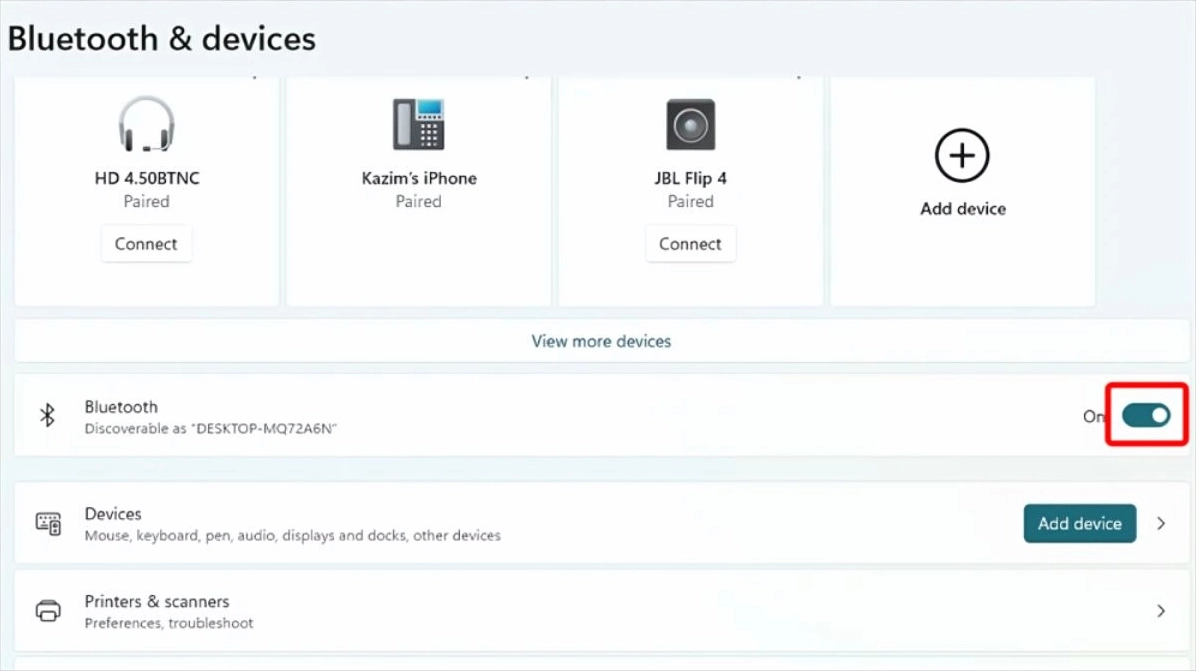
Task: Open the Devices settings row label
Action: [x=113, y=513]
